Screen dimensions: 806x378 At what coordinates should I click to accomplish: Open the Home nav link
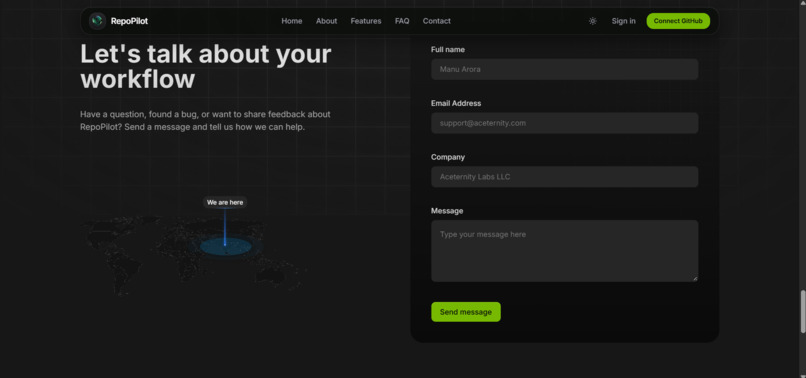(x=291, y=21)
